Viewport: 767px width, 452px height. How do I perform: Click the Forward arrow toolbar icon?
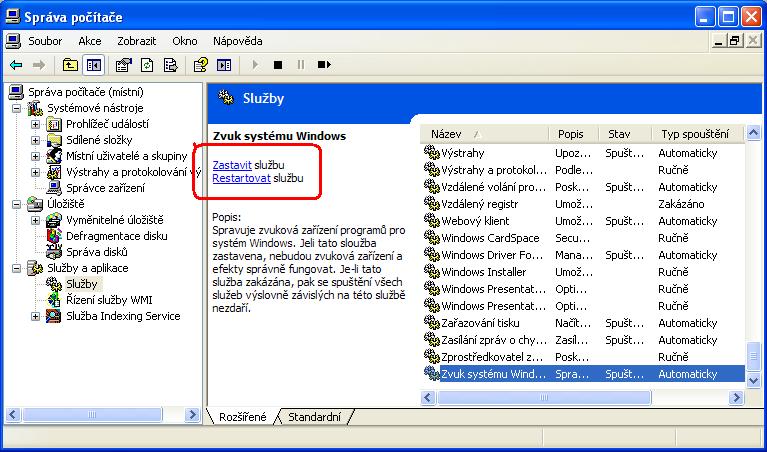coord(39,65)
